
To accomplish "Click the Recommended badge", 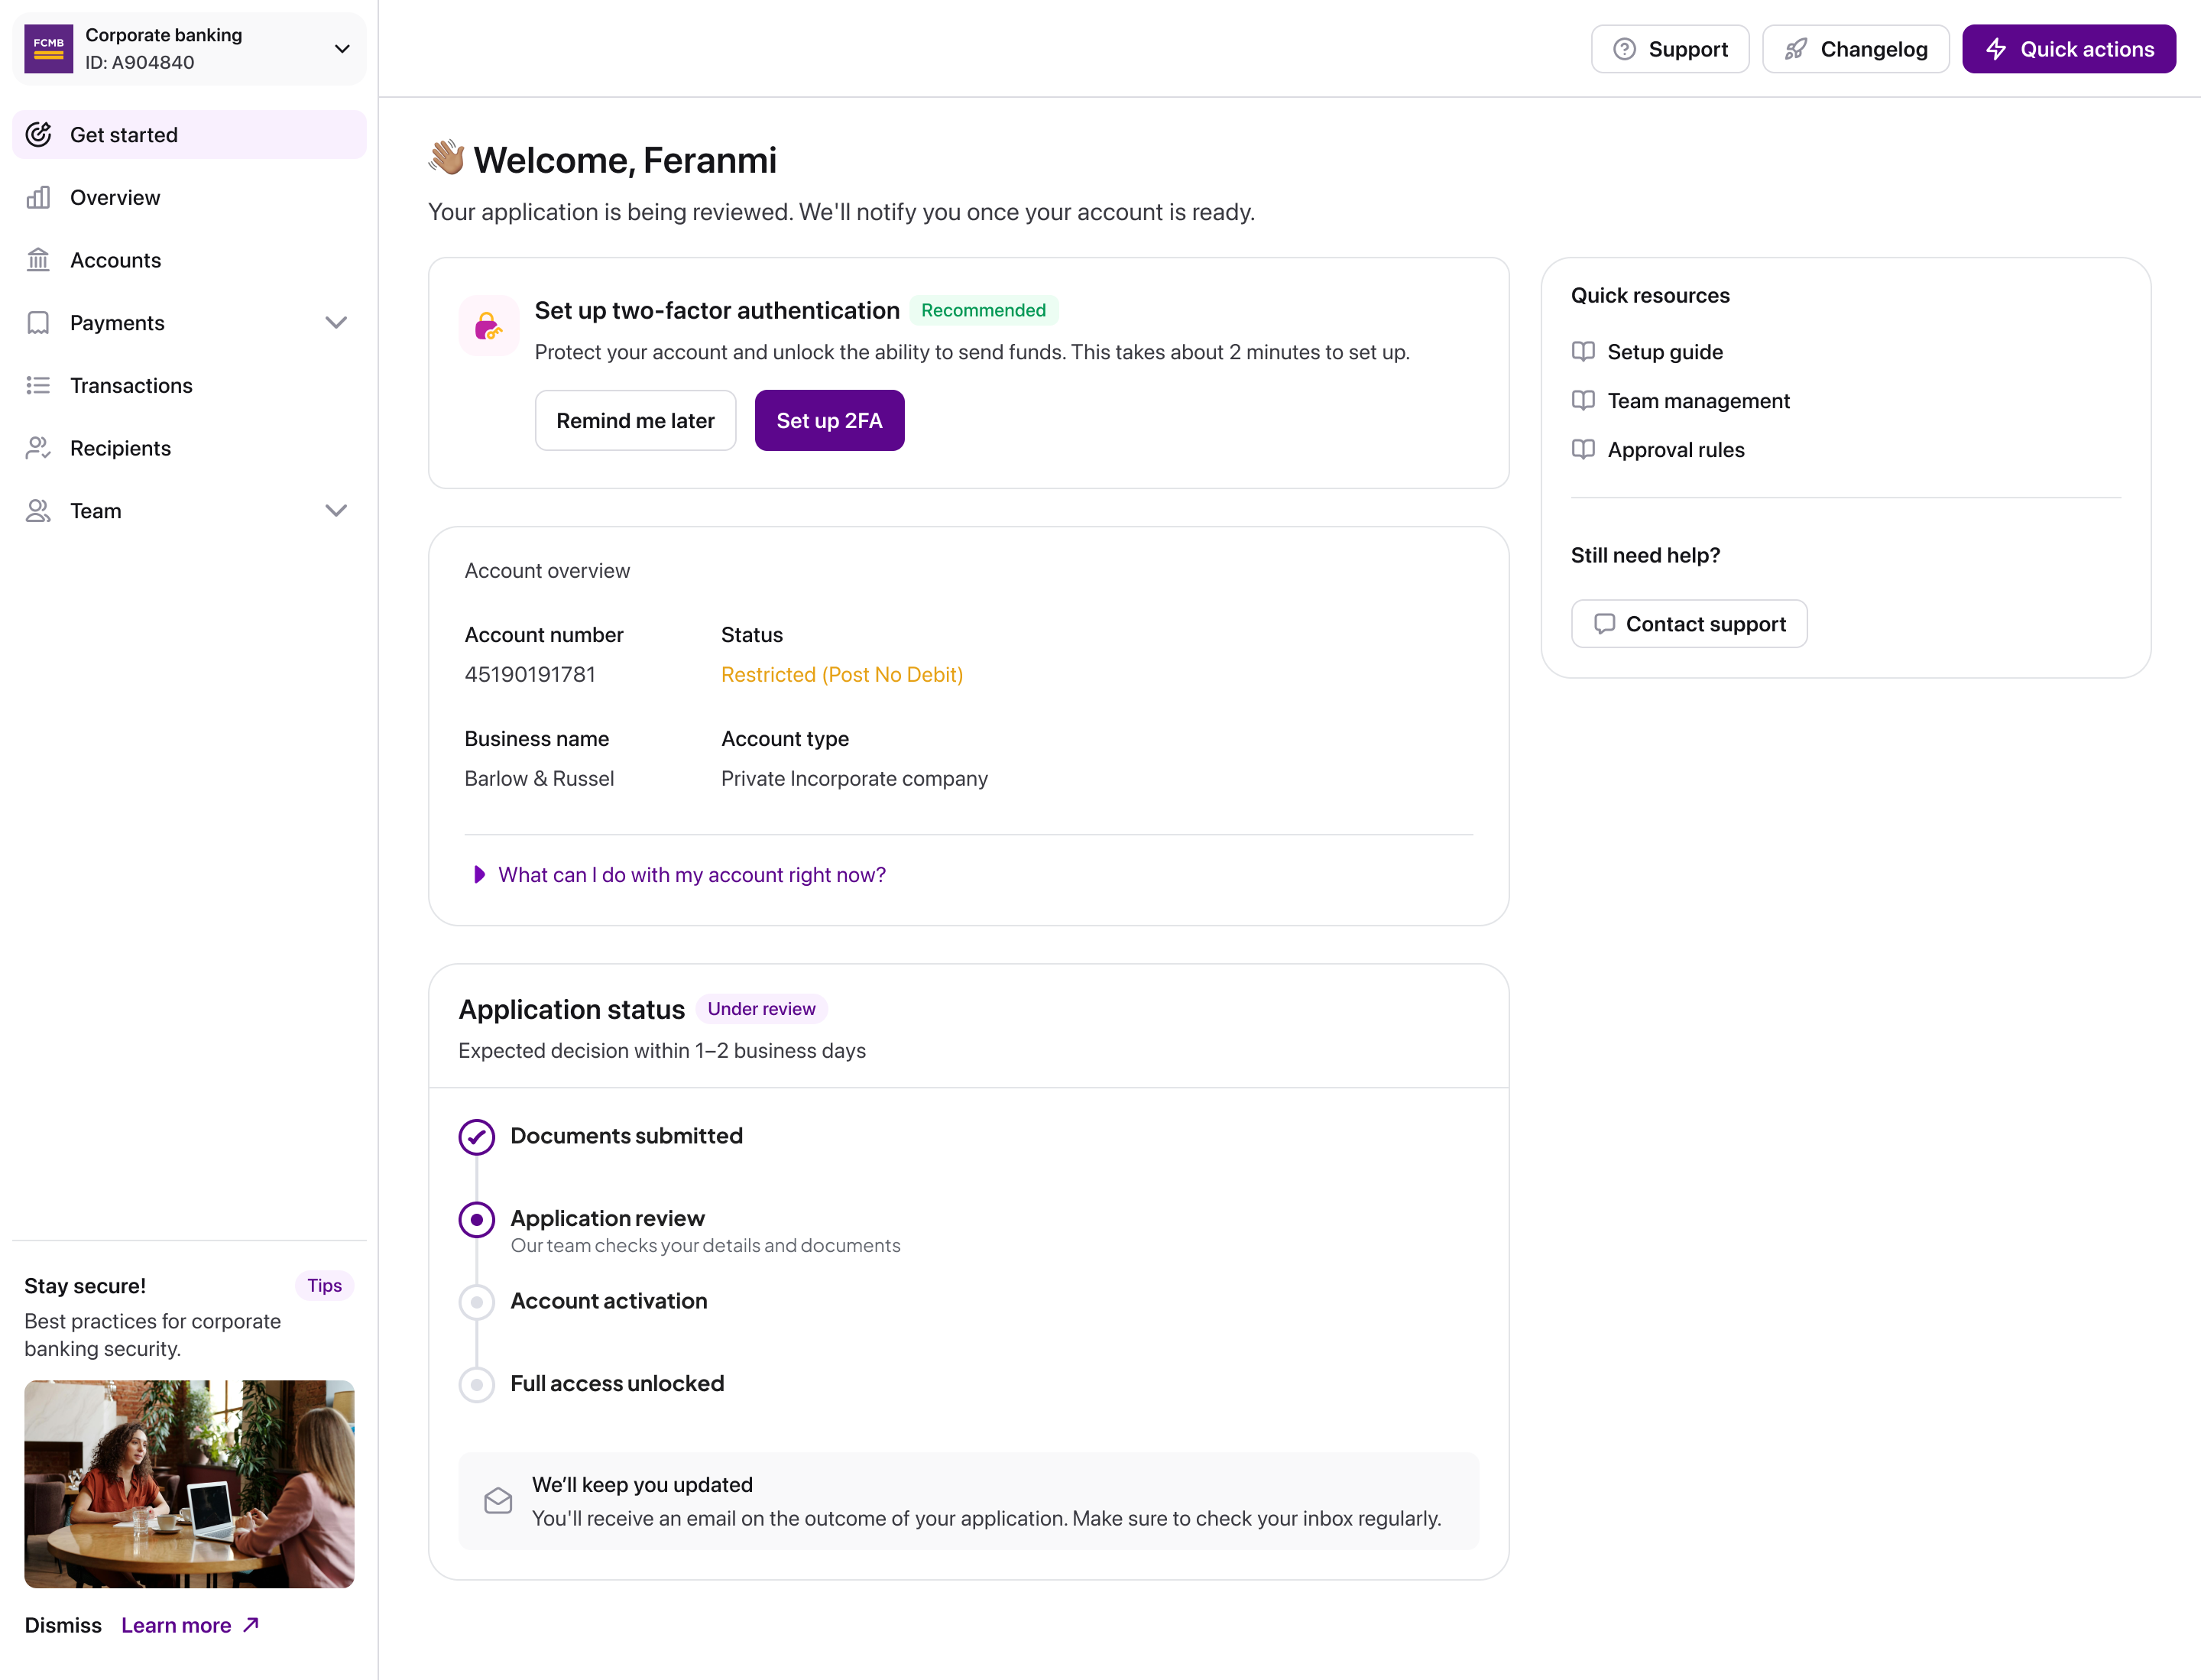I will [x=983, y=310].
